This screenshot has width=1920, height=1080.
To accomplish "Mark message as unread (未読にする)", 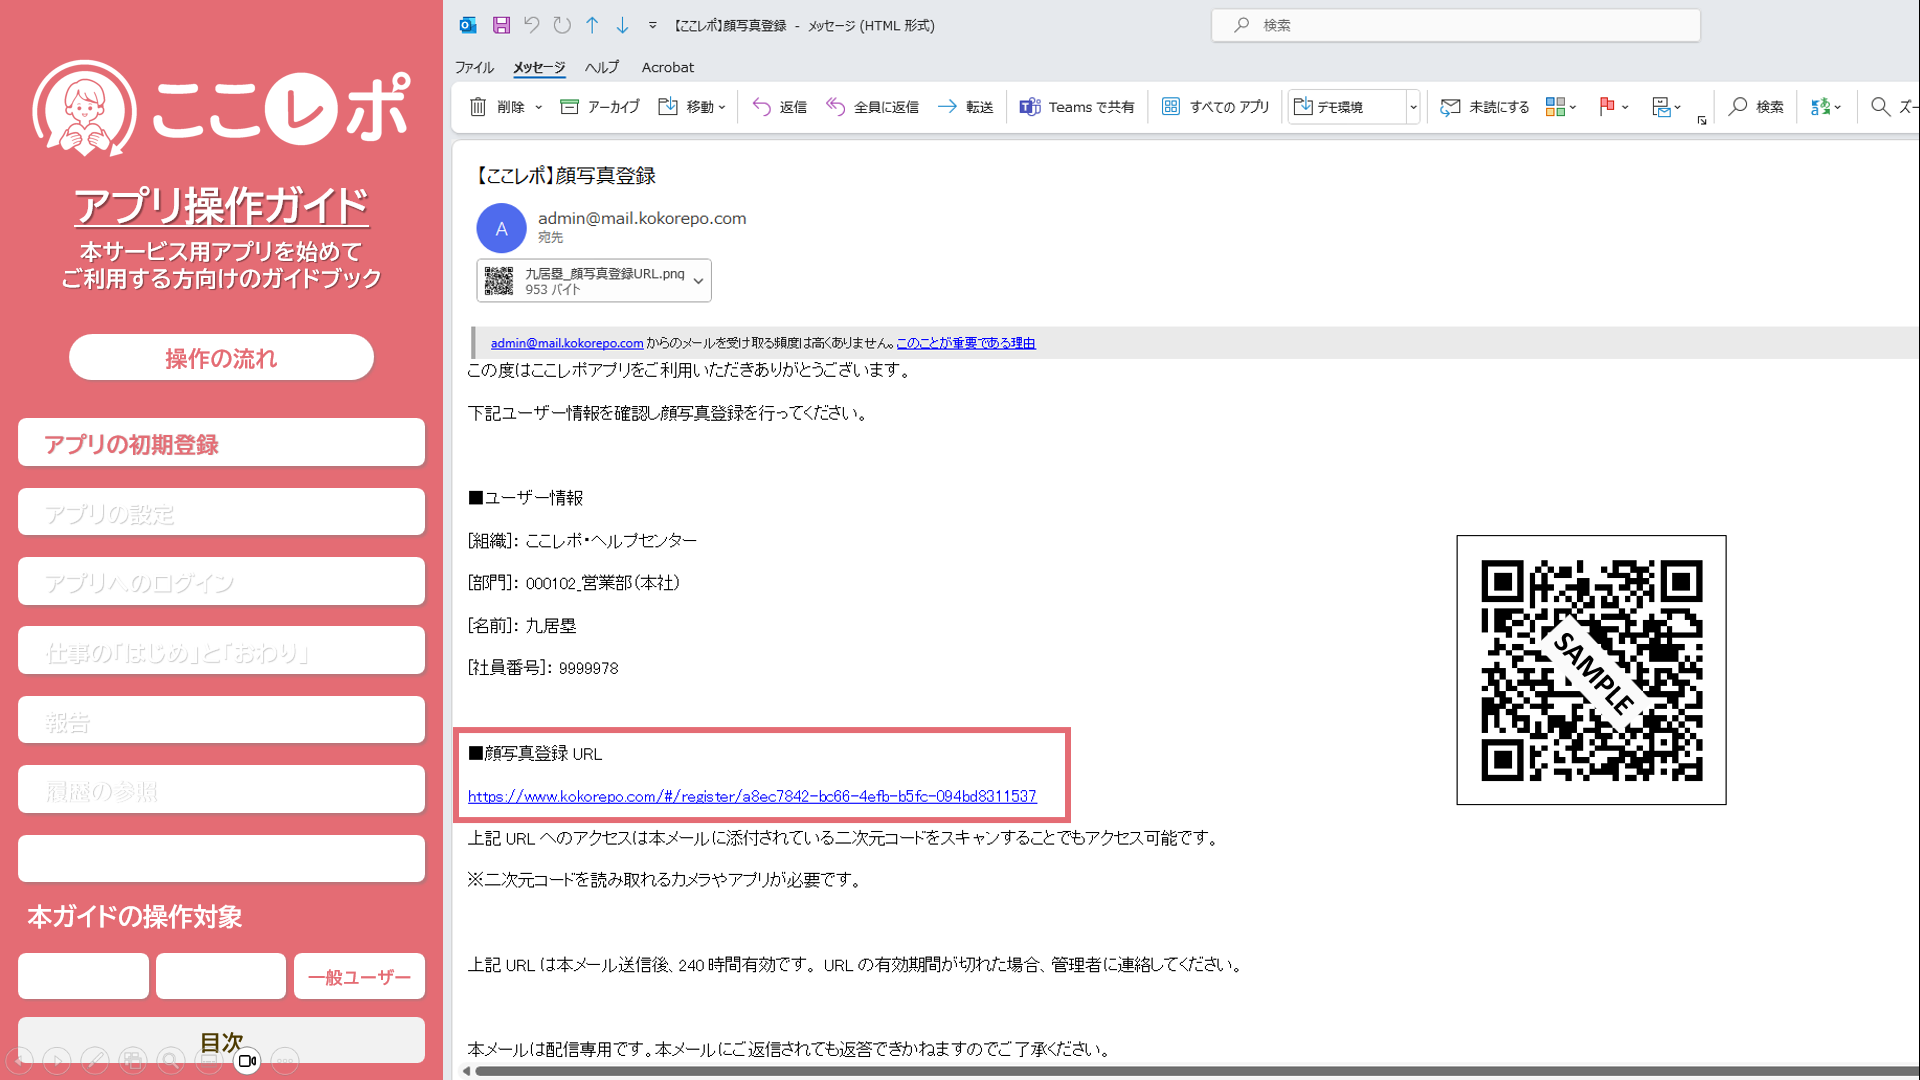I will pyautogui.click(x=1485, y=107).
